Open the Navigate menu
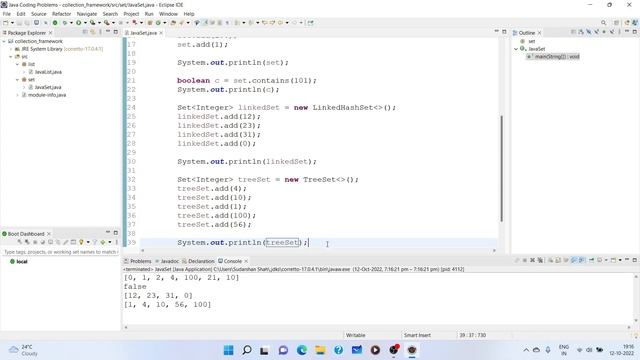The image size is (640, 360). coord(87,14)
